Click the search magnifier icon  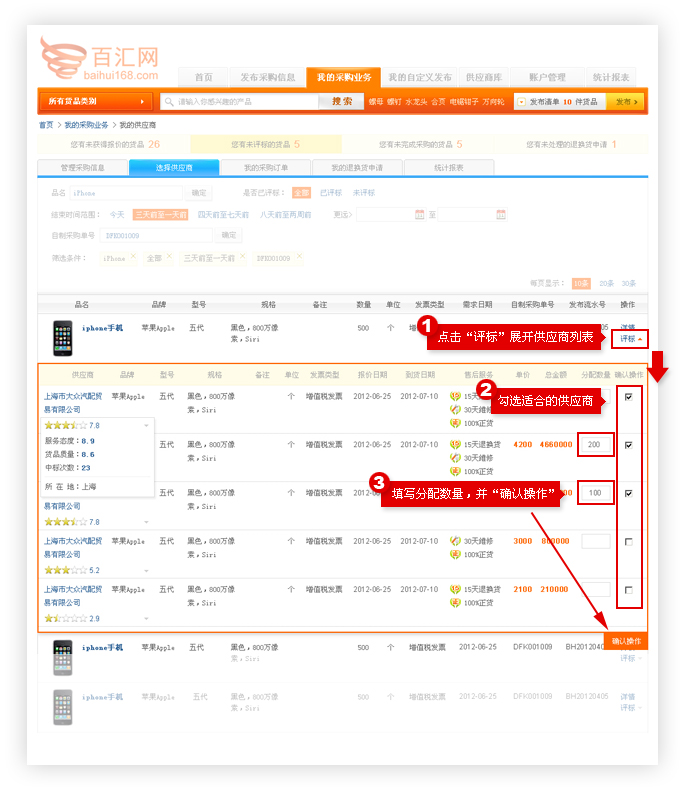pyautogui.click(x=169, y=102)
